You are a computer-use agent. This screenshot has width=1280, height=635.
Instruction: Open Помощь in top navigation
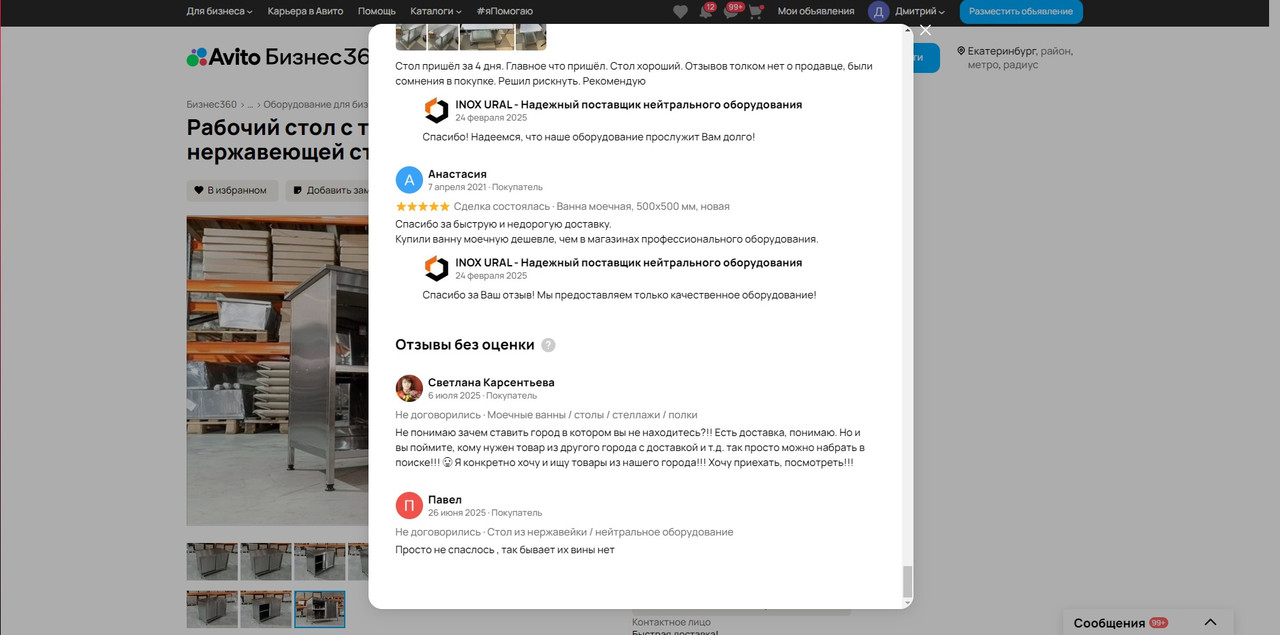pos(377,11)
